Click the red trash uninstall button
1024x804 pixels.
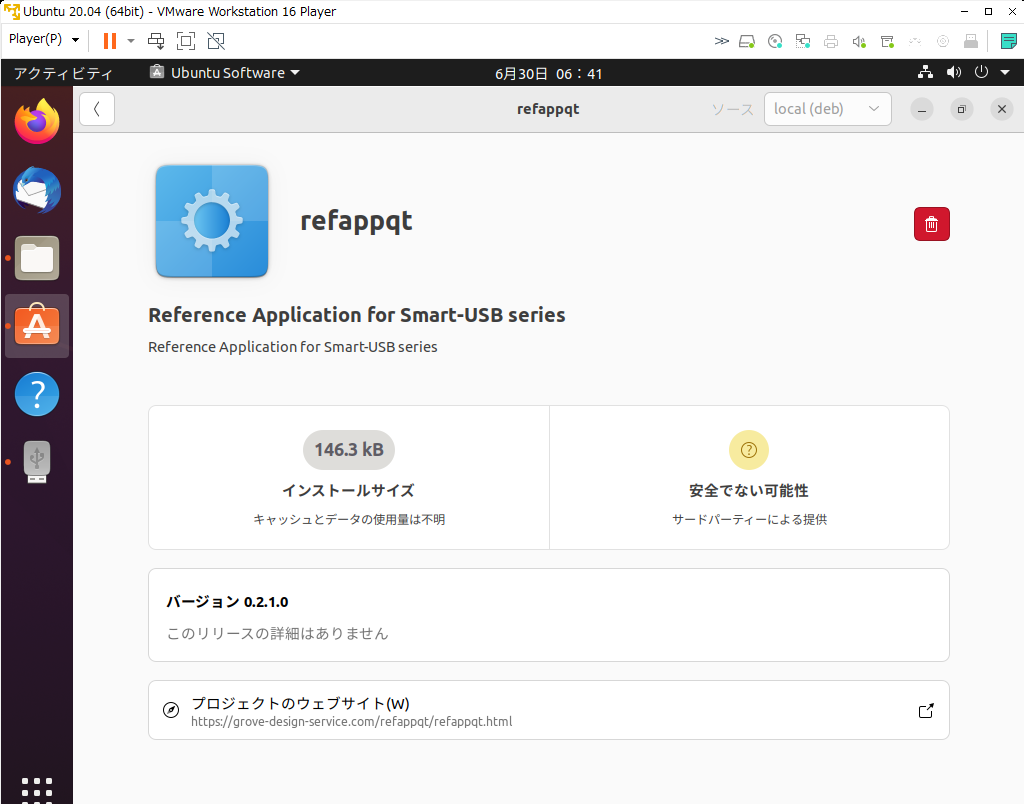pos(931,224)
